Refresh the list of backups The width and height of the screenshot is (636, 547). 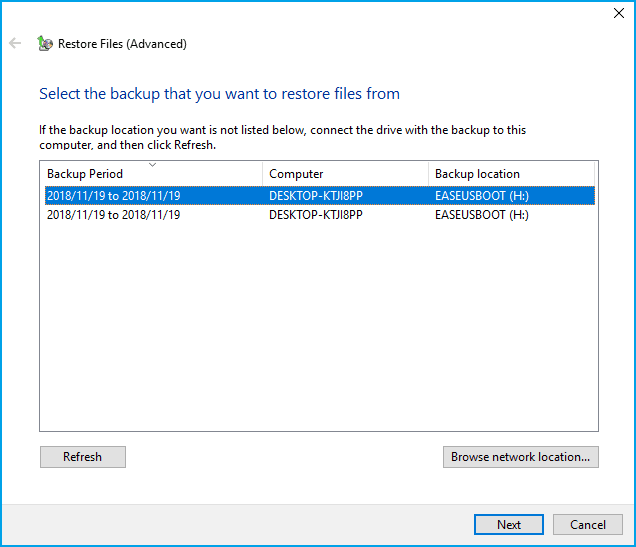(x=83, y=457)
